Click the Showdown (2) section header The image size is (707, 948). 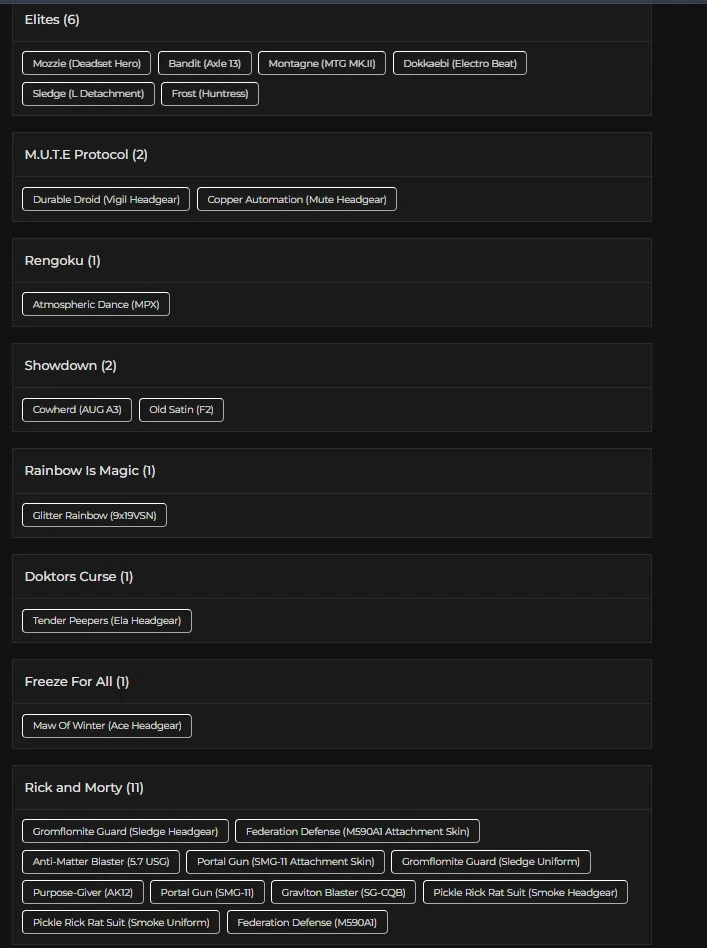point(70,365)
